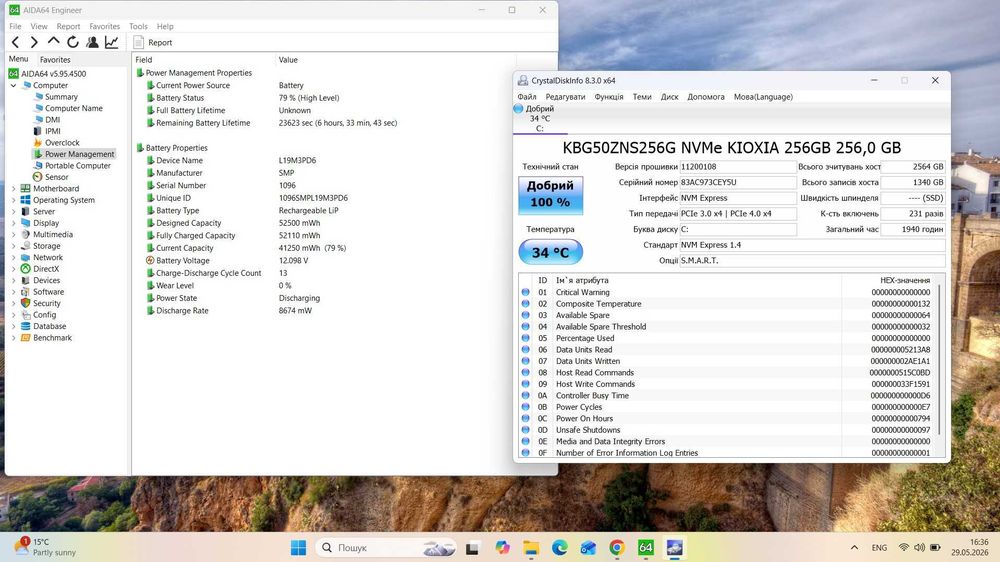Click the Devices icon in the tree
Viewport: 1000px width, 562px height.
tap(26, 281)
